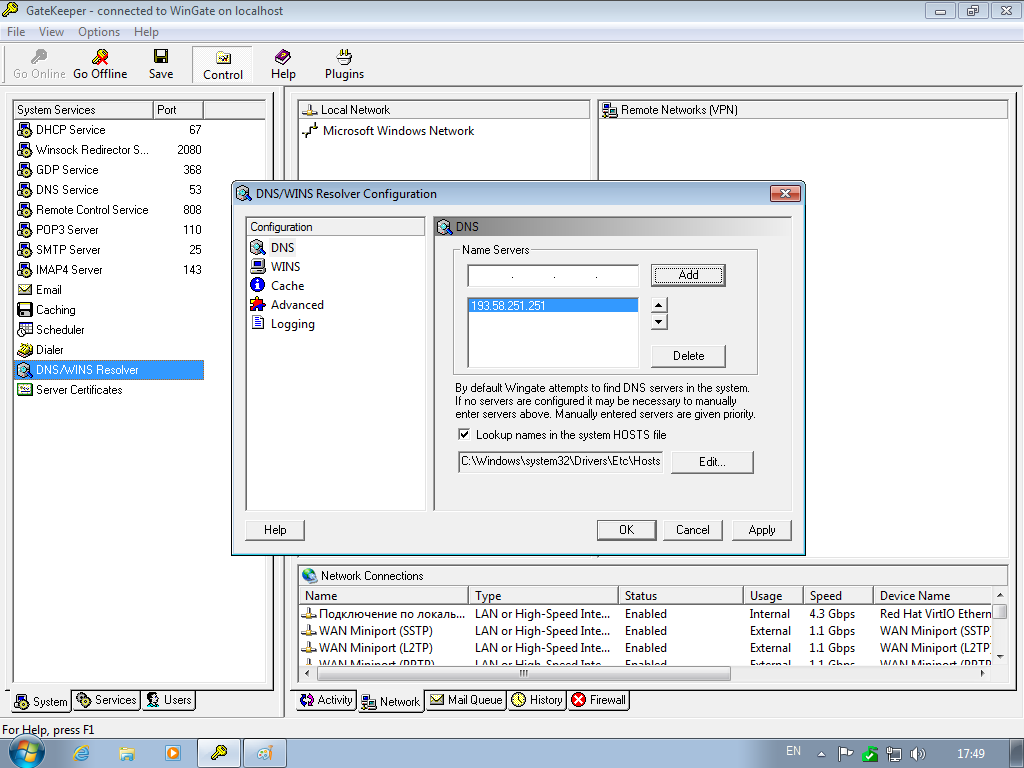Screen dimensions: 1024x768
Task: Open the File menu
Action: click(16, 32)
